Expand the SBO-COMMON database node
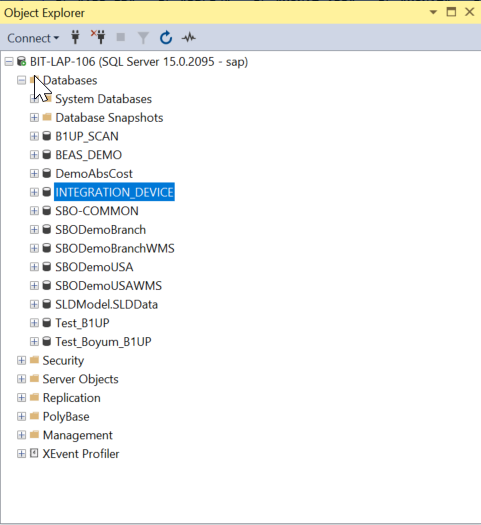The width and height of the screenshot is (481, 525). pyautogui.click(x=34, y=211)
